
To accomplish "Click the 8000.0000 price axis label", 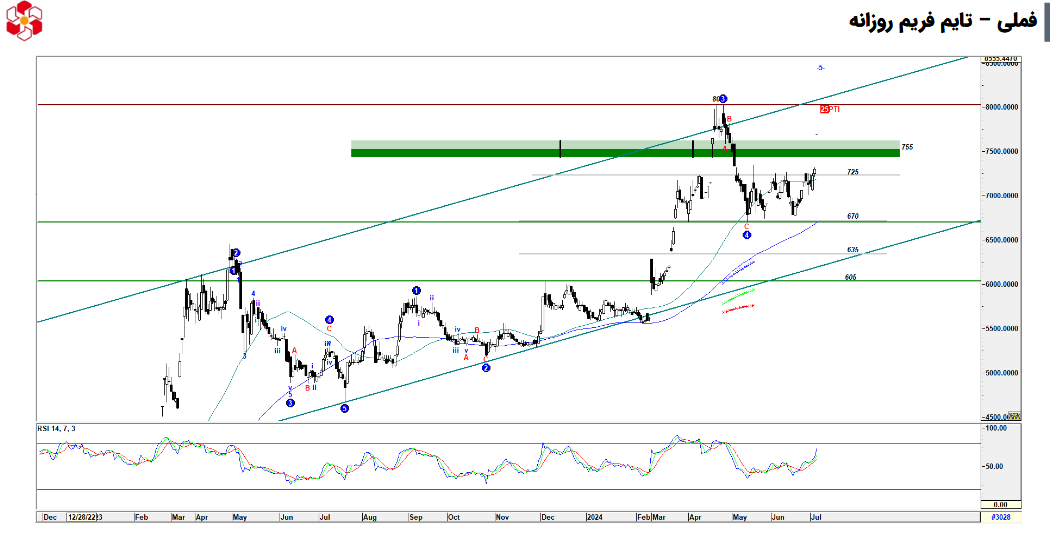I will pyautogui.click(x=1002, y=107).
